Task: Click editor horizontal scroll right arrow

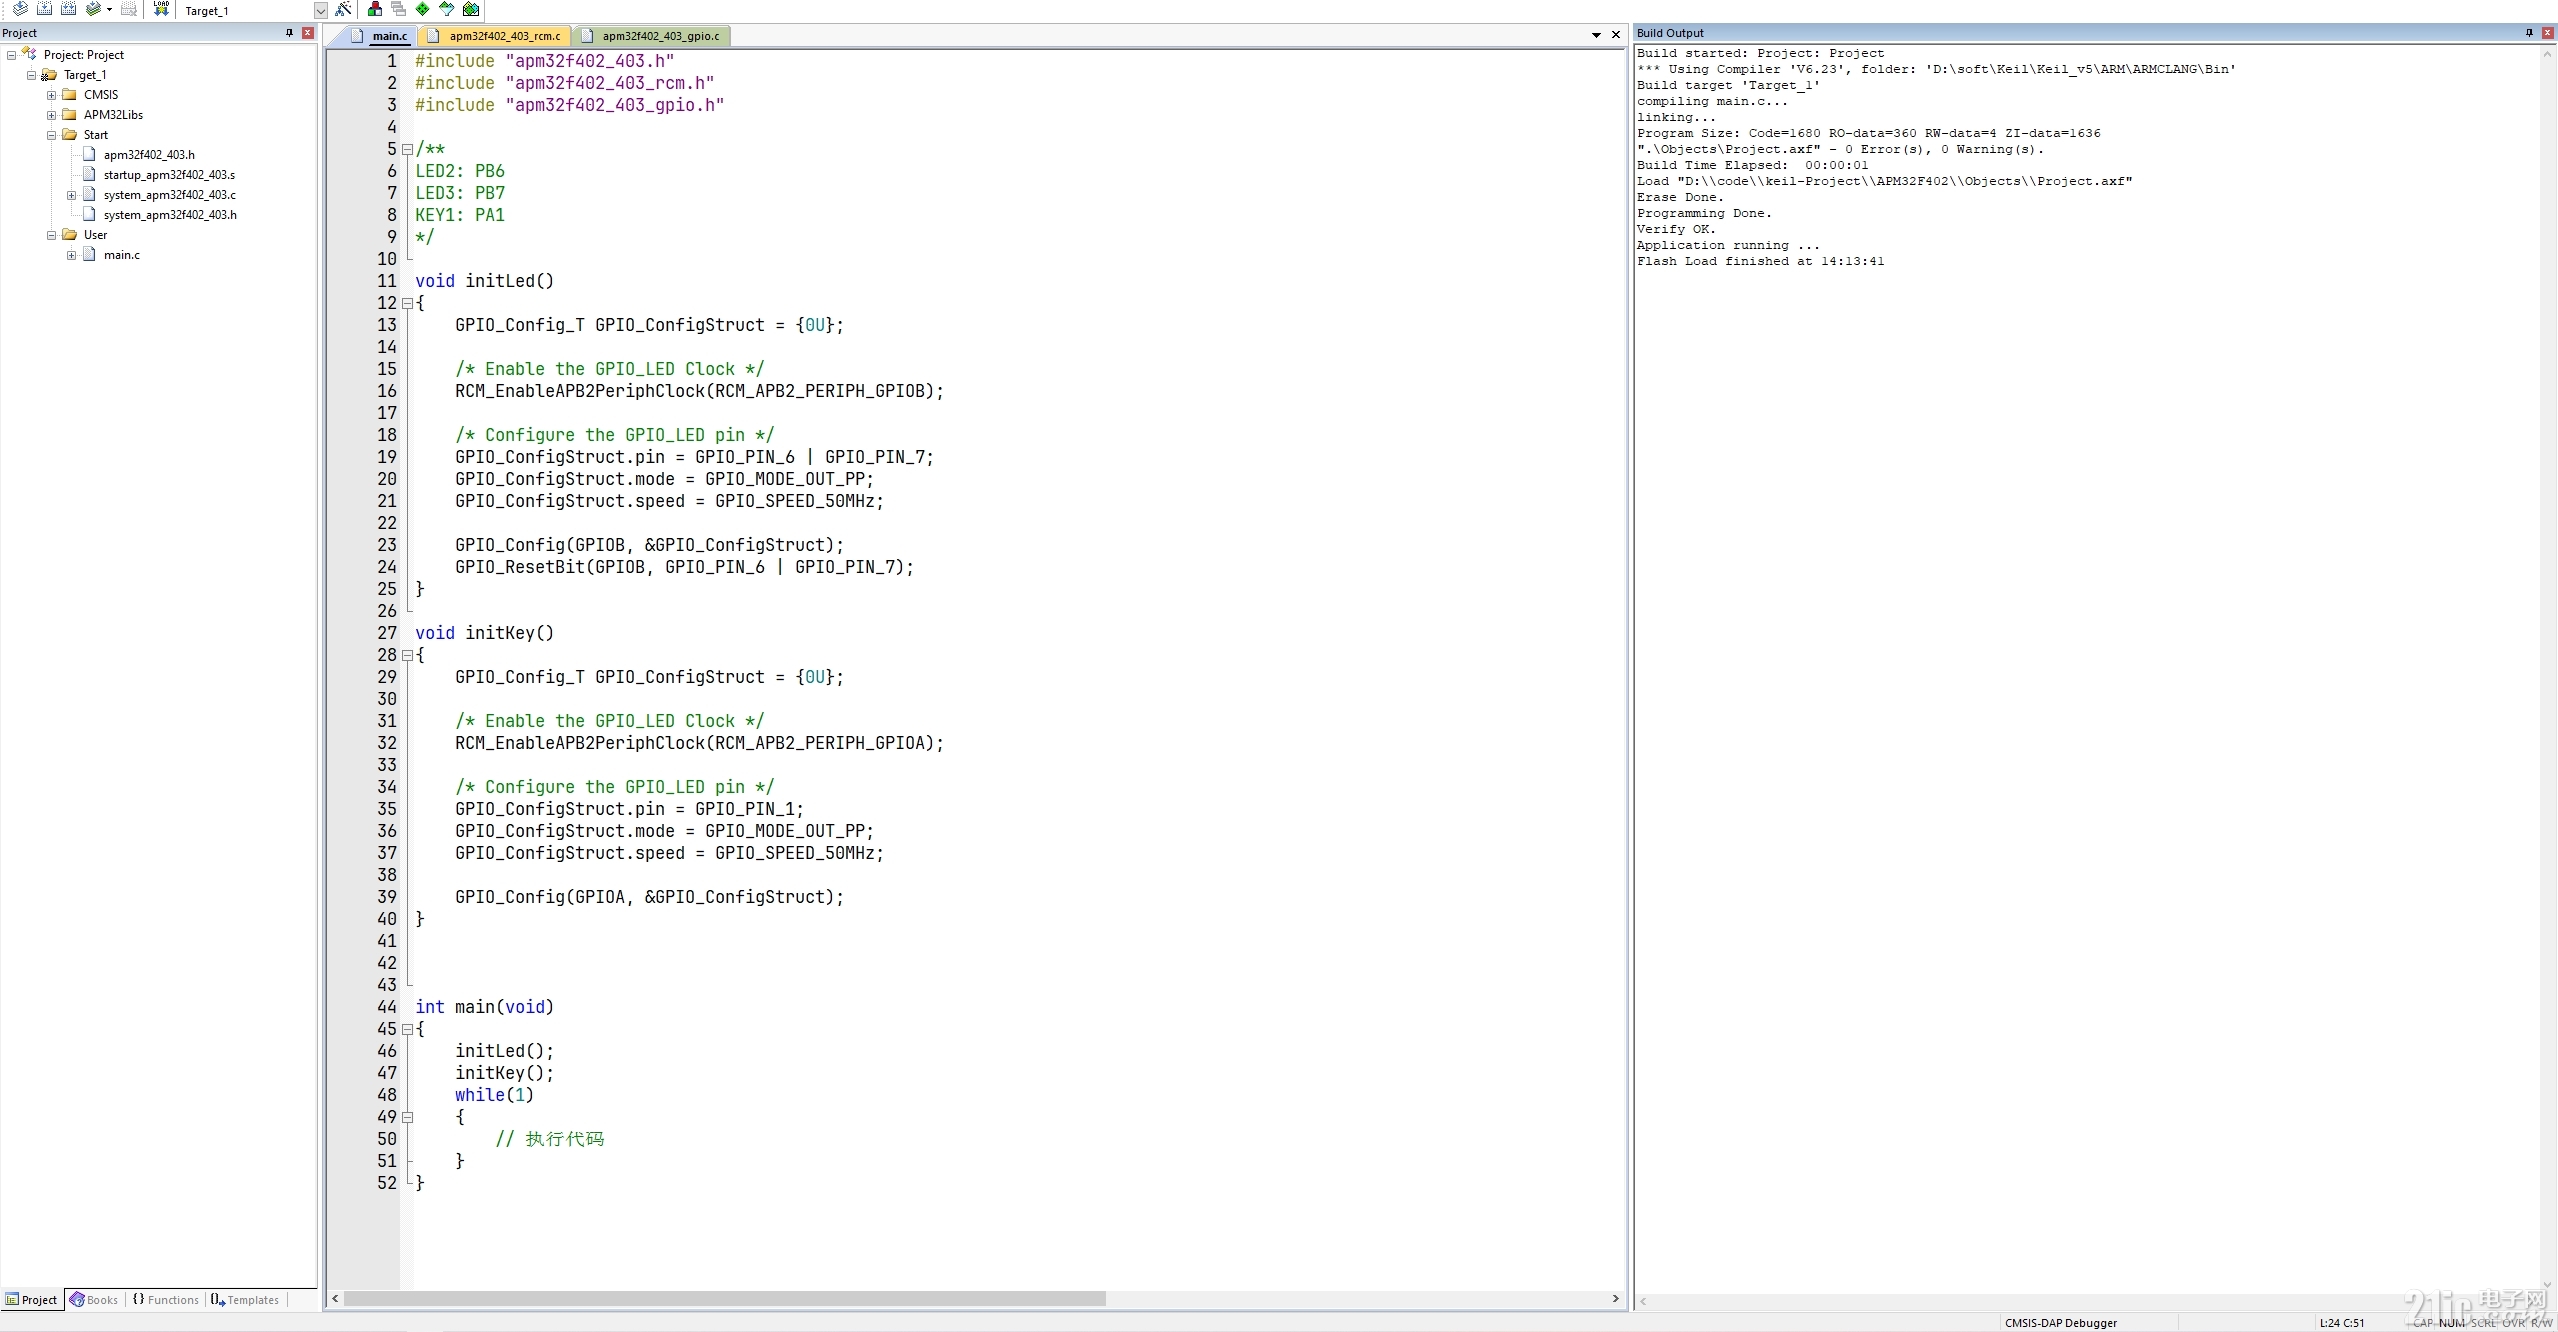Action: point(1615,1299)
